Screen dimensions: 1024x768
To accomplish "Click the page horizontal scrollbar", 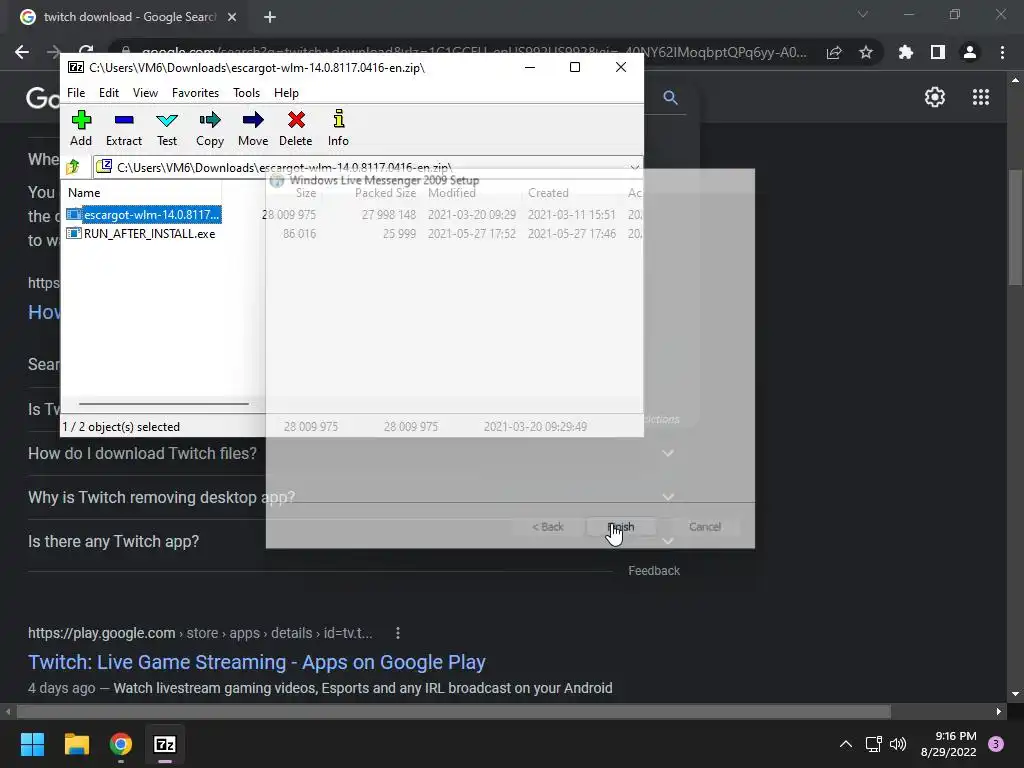I will point(454,711).
